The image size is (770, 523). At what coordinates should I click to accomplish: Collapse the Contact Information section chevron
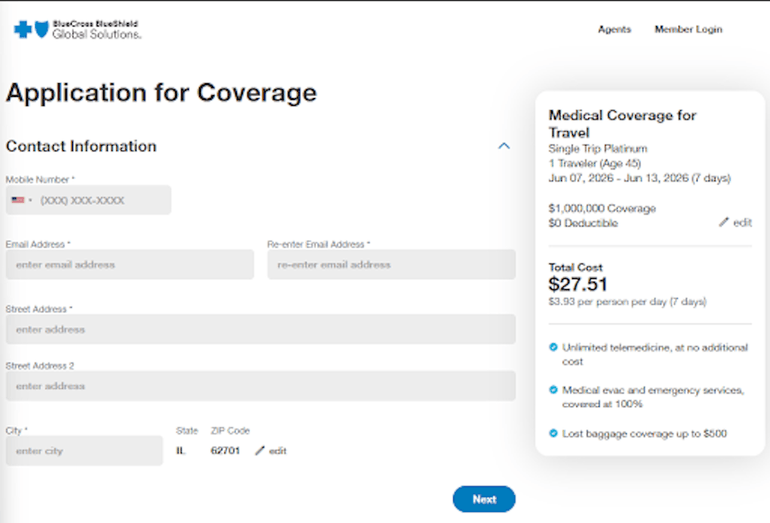[504, 146]
